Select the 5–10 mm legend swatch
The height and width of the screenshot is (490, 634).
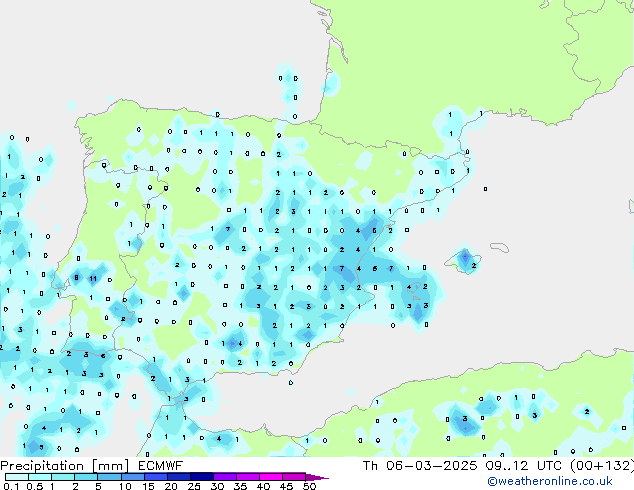pos(109,477)
